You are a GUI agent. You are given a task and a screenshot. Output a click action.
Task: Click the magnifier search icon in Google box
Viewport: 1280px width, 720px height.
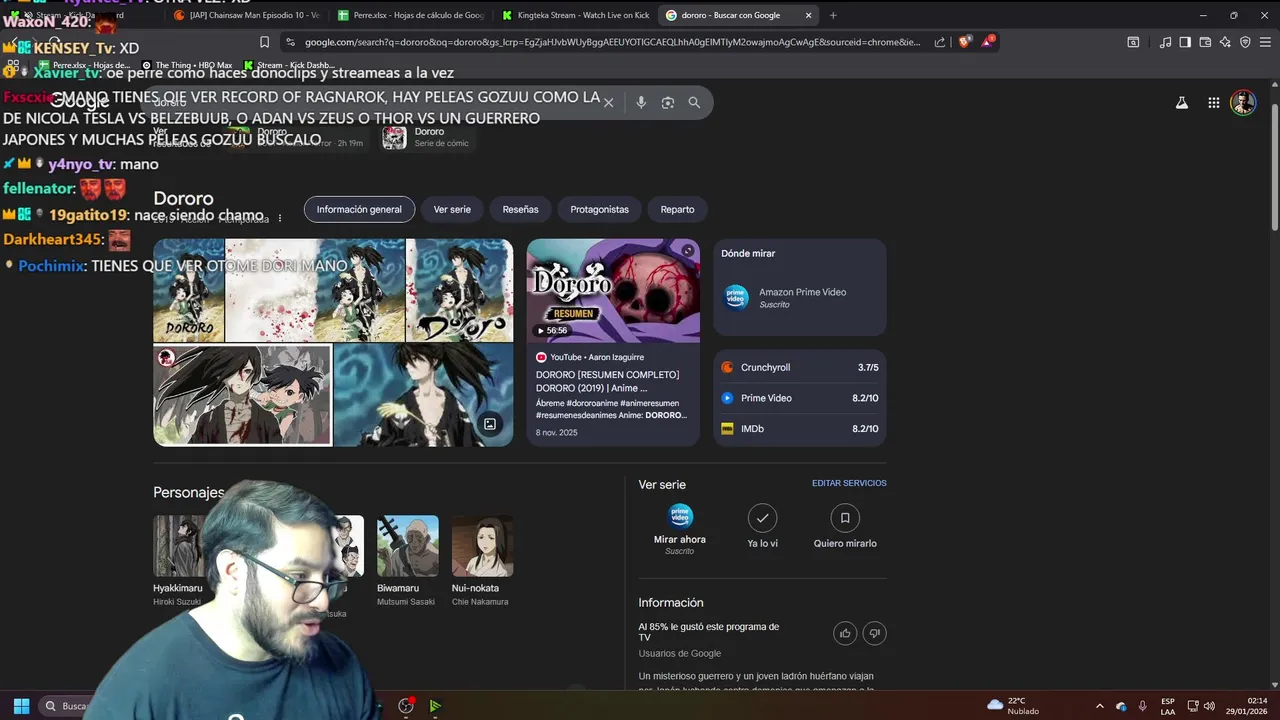694,103
